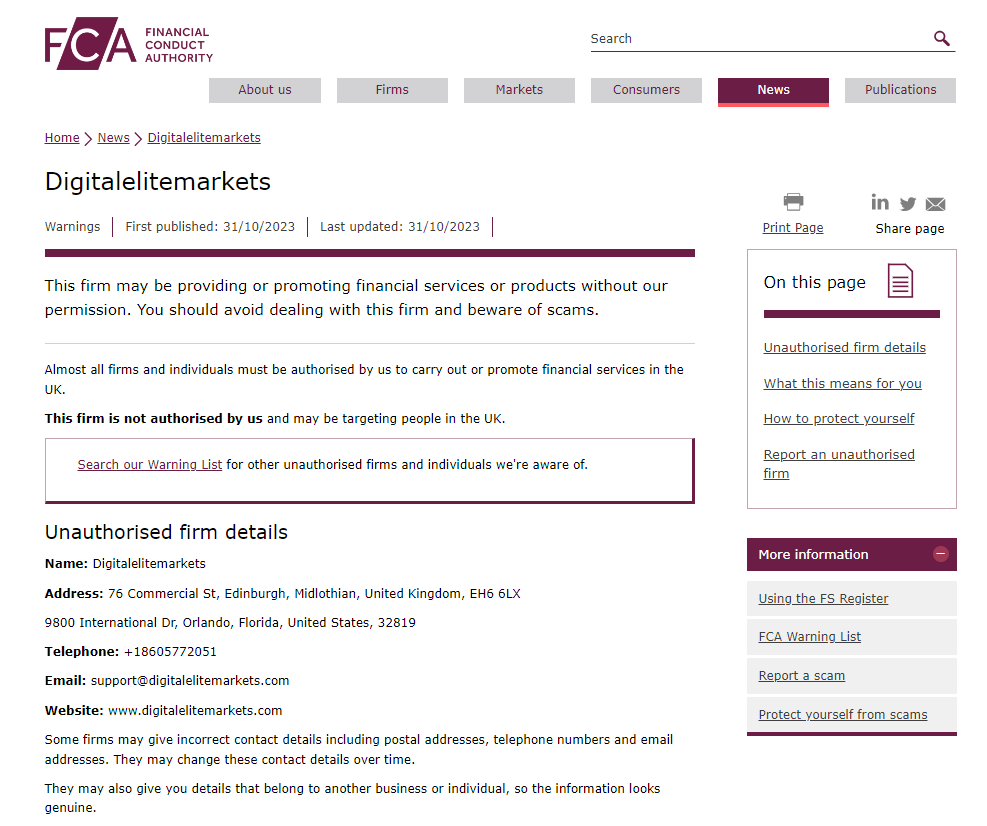
Task: Open the Markets menu
Action: coord(519,90)
